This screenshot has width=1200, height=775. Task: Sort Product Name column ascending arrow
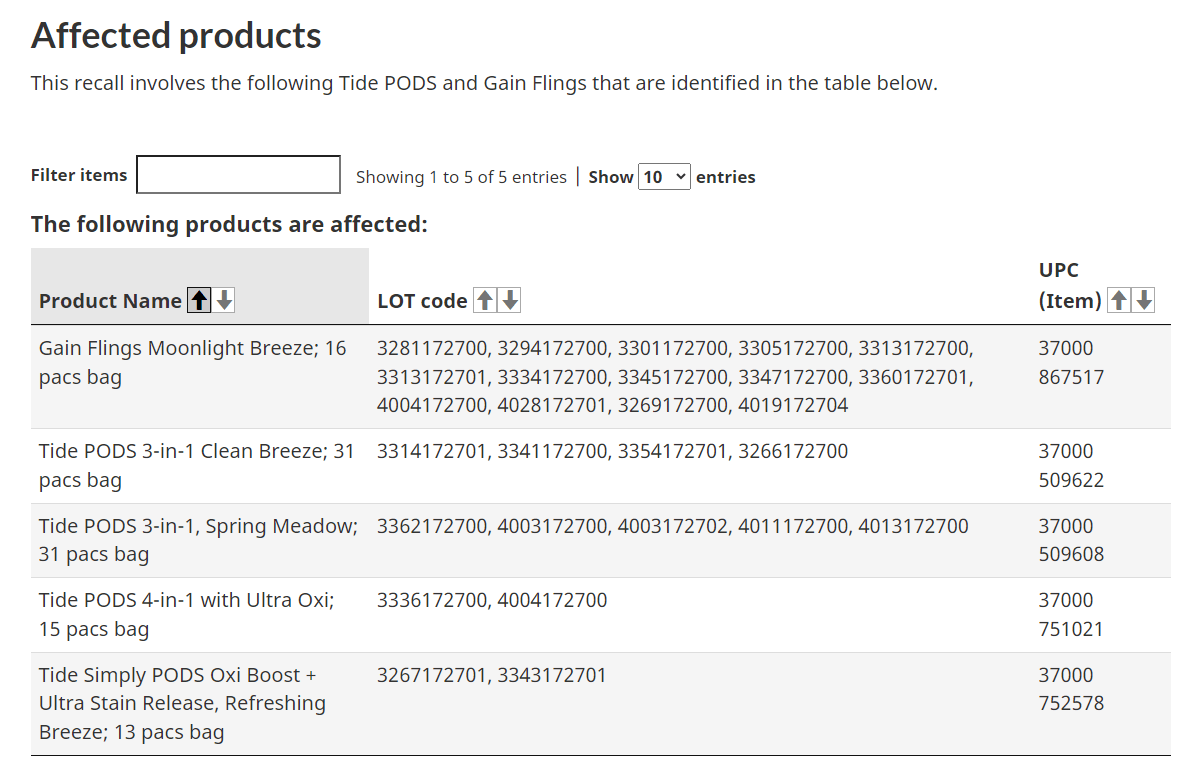200,300
